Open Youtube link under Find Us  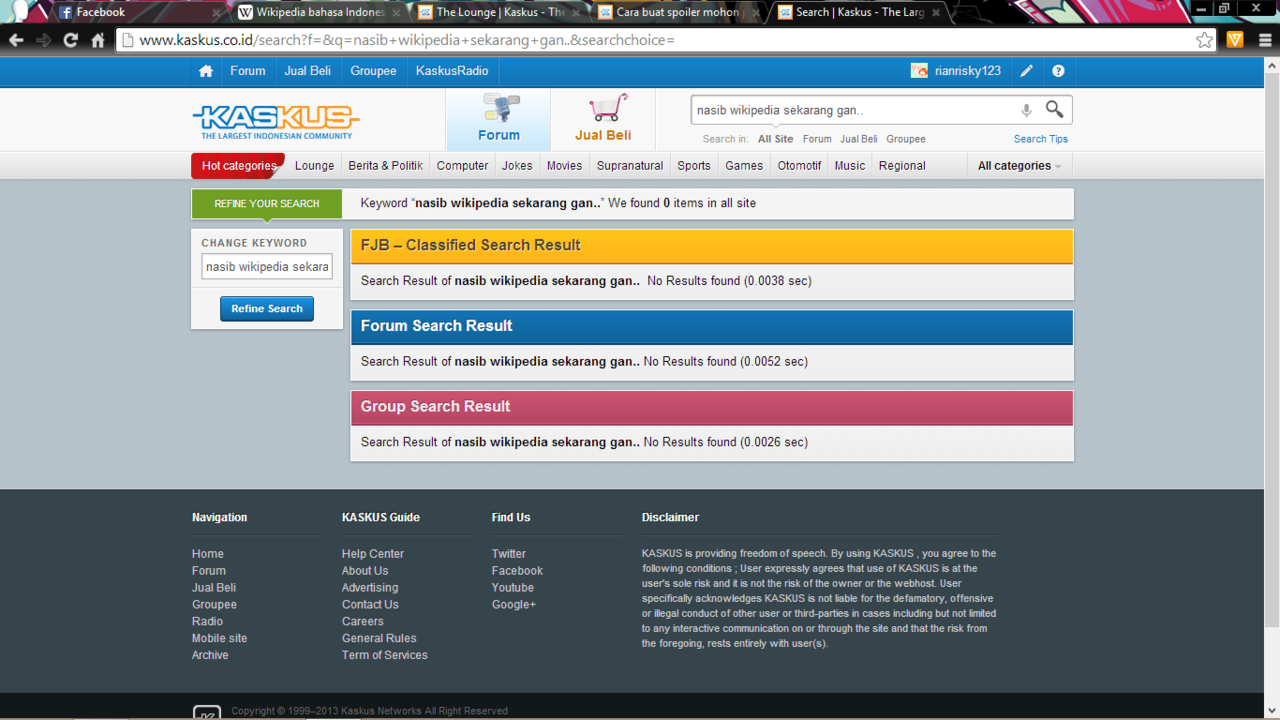click(512, 588)
